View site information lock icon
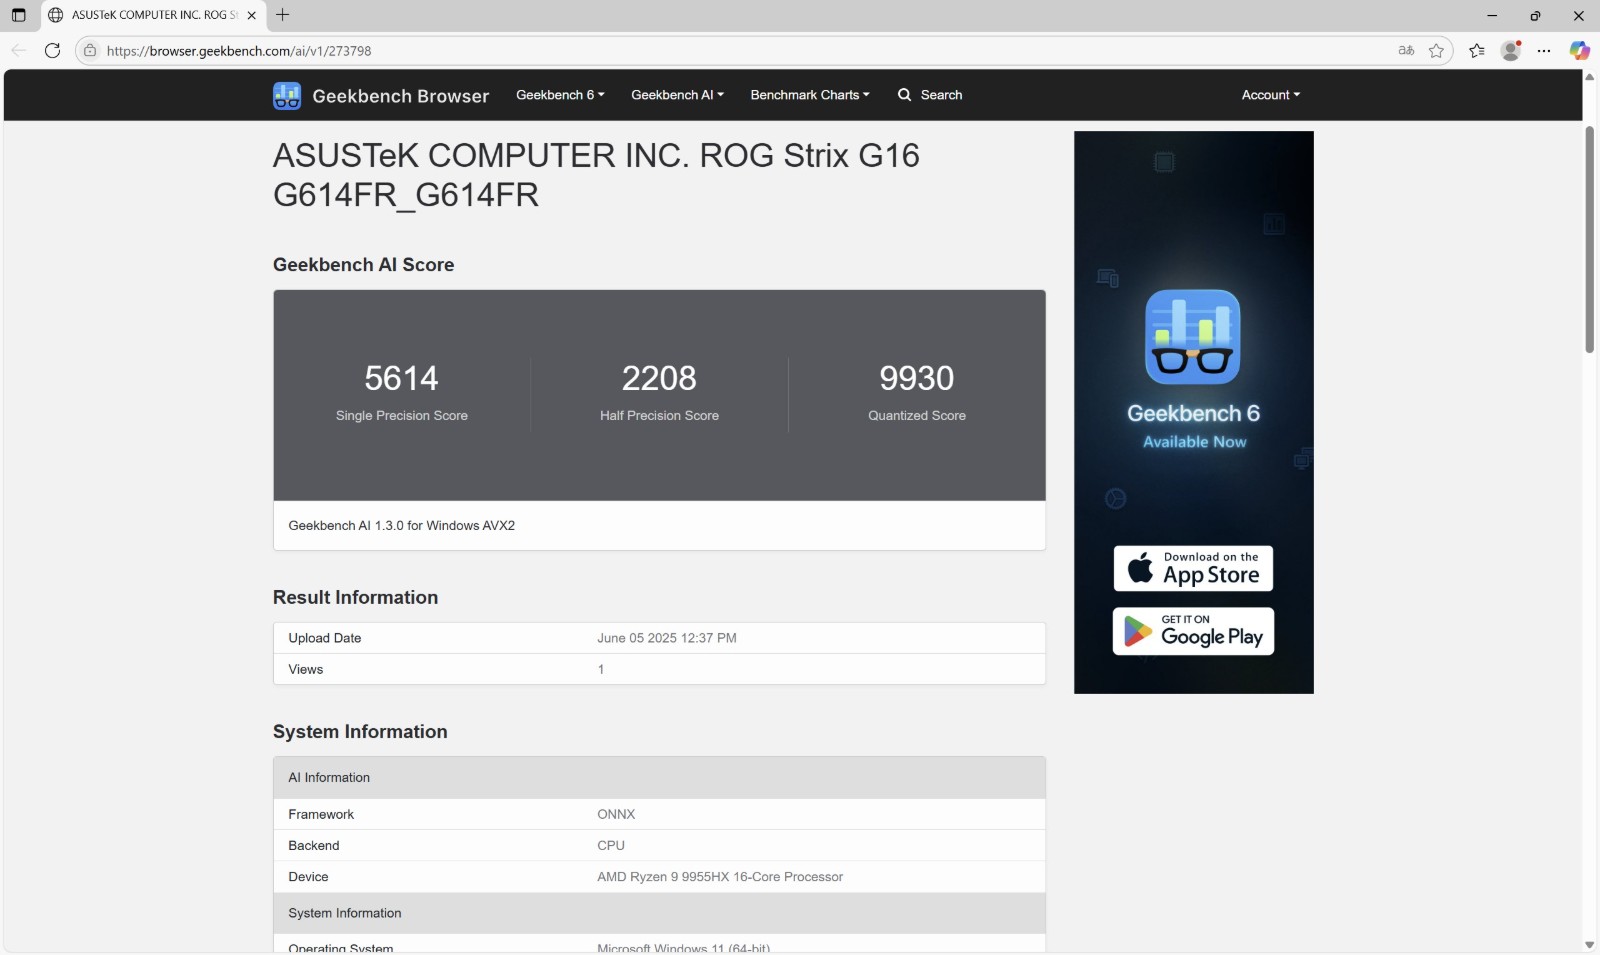1600x955 pixels. 90,51
